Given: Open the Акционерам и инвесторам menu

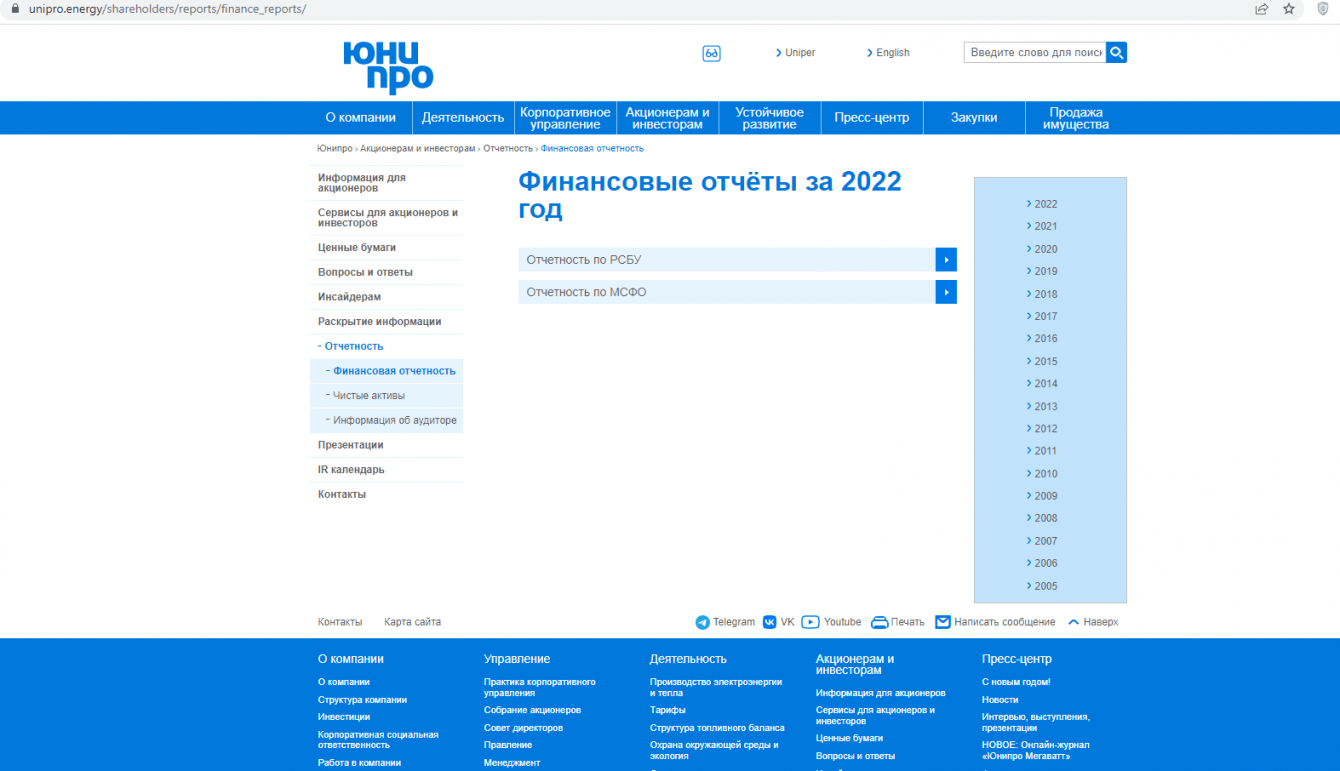Looking at the screenshot, I should pyautogui.click(x=668, y=118).
